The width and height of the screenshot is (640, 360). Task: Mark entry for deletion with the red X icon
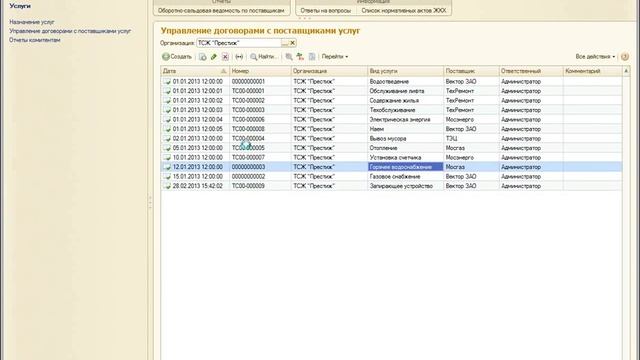click(x=225, y=57)
